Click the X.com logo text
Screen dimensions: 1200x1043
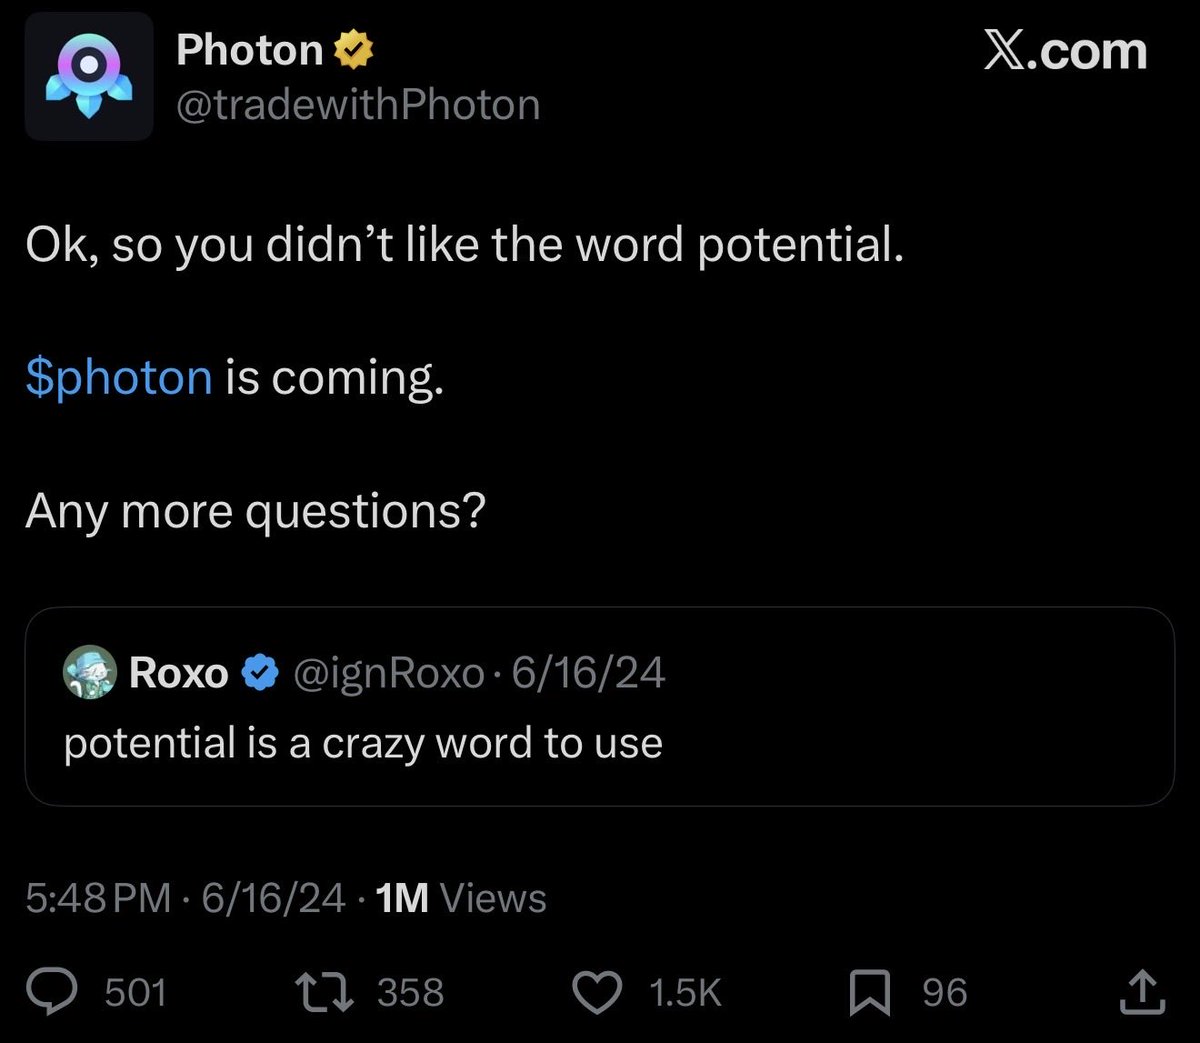[x=1065, y=51]
